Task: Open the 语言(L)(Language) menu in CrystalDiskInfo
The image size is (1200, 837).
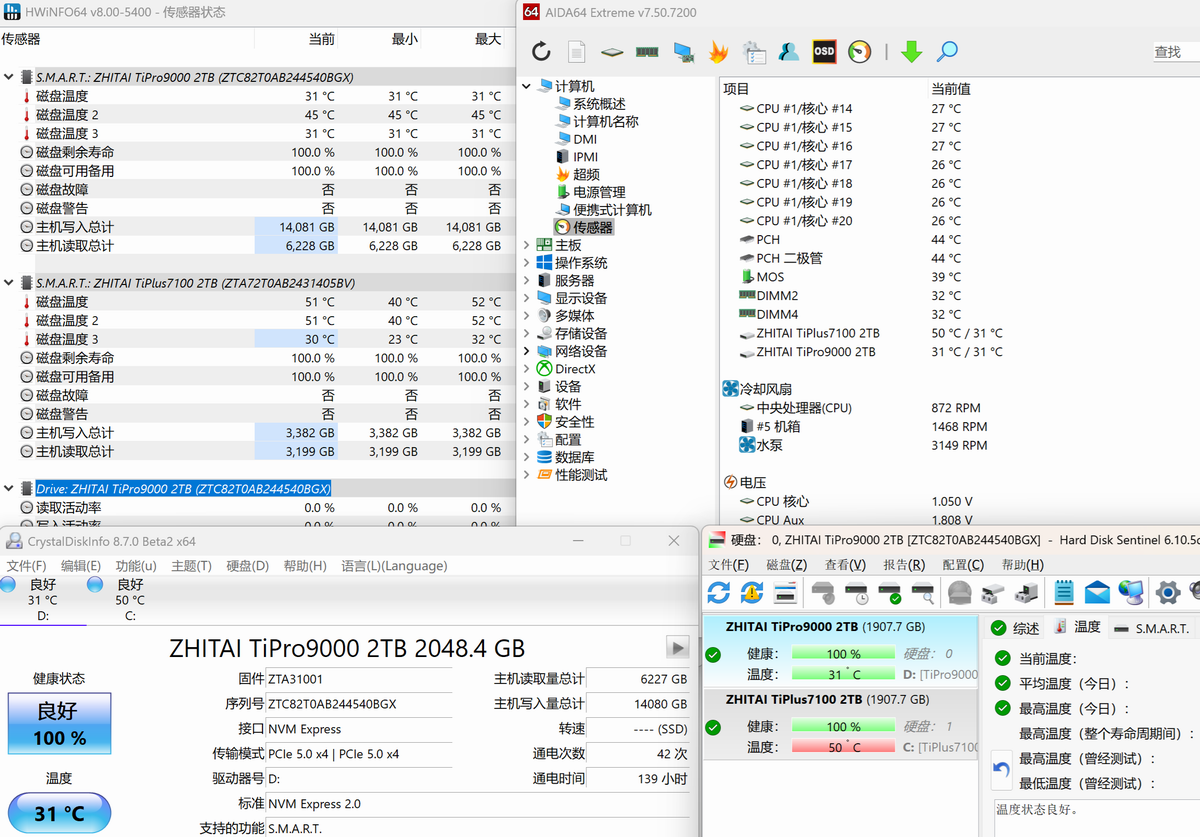Action: pyautogui.click(x=394, y=566)
